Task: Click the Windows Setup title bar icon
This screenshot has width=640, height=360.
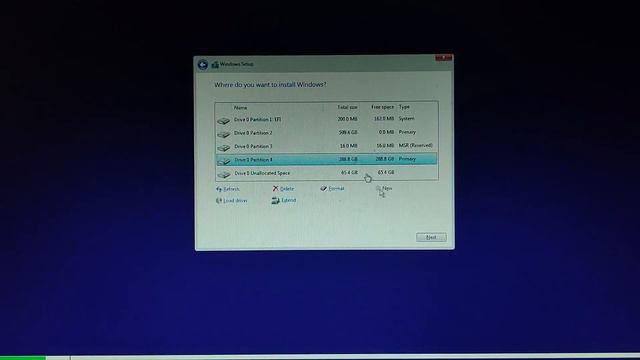Action: (215, 64)
